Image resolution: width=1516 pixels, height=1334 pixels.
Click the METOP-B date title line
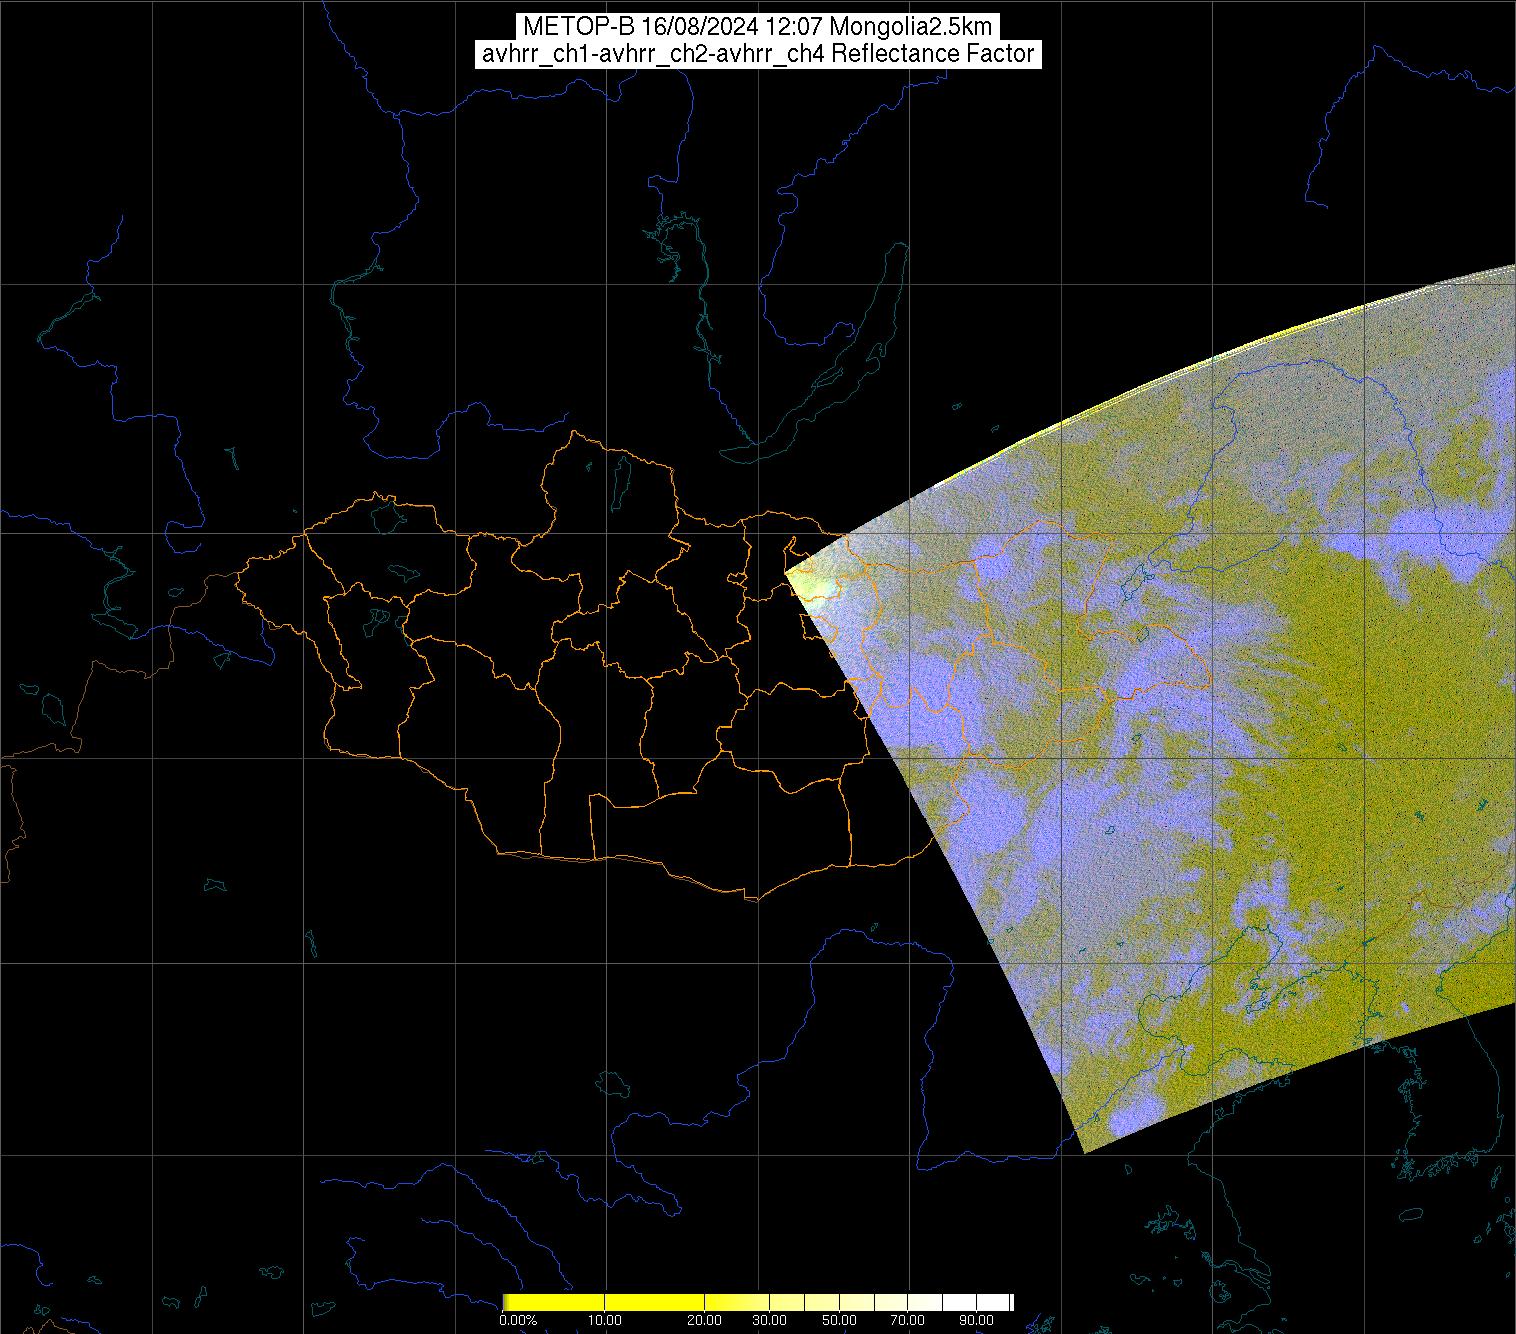pos(757,27)
